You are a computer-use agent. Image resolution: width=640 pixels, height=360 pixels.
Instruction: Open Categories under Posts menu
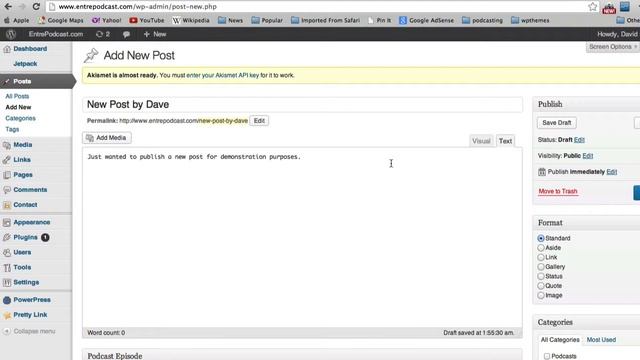point(20,118)
